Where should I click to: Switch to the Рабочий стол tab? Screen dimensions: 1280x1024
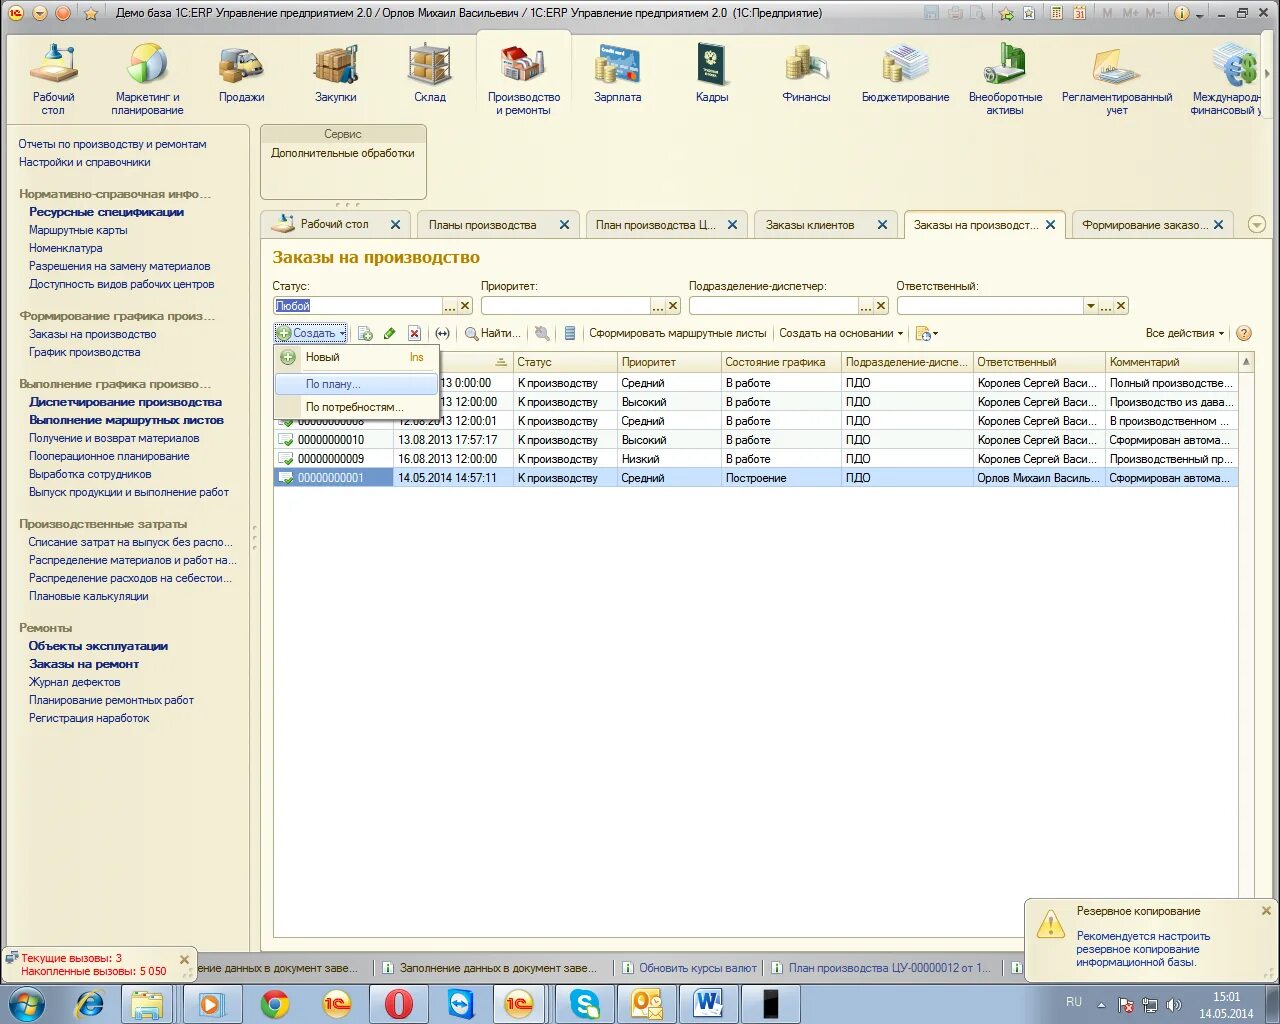click(x=334, y=225)
